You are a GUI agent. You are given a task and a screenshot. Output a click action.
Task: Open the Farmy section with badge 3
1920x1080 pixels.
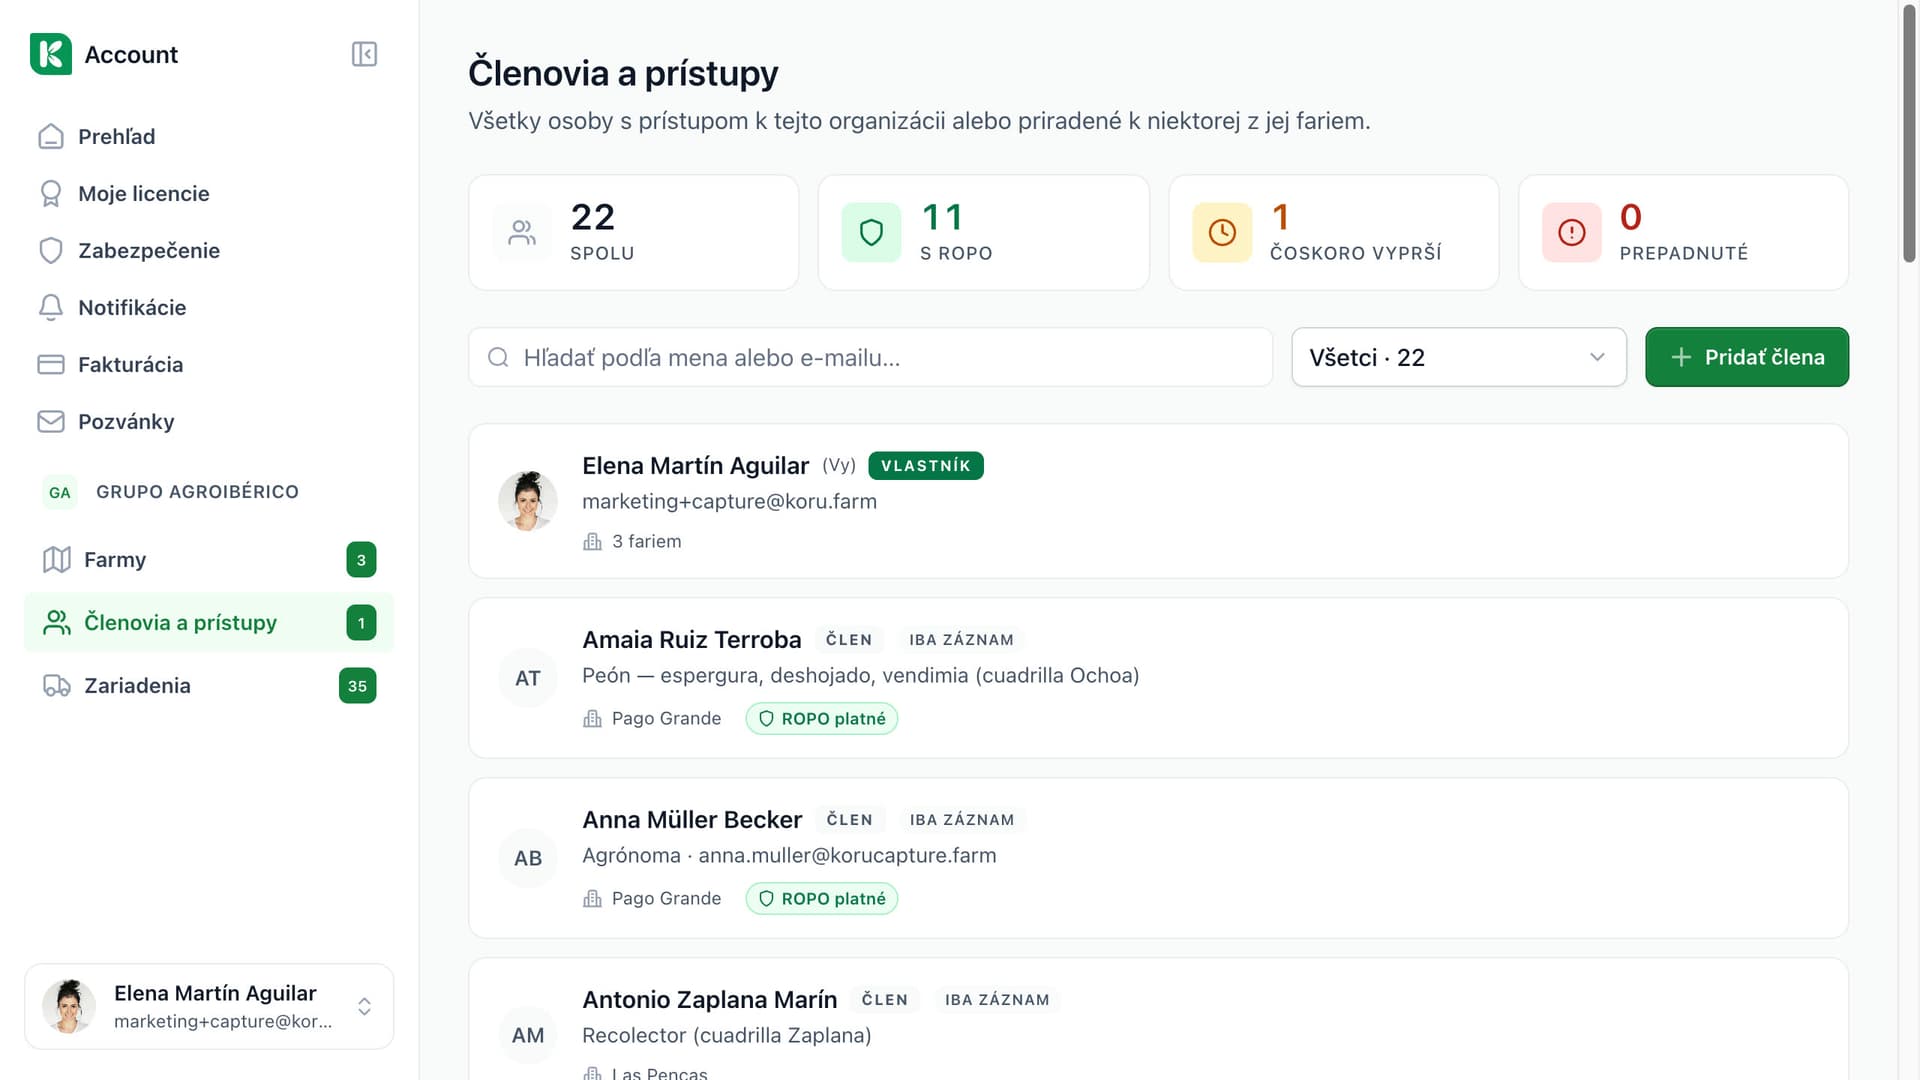point(209,560)
